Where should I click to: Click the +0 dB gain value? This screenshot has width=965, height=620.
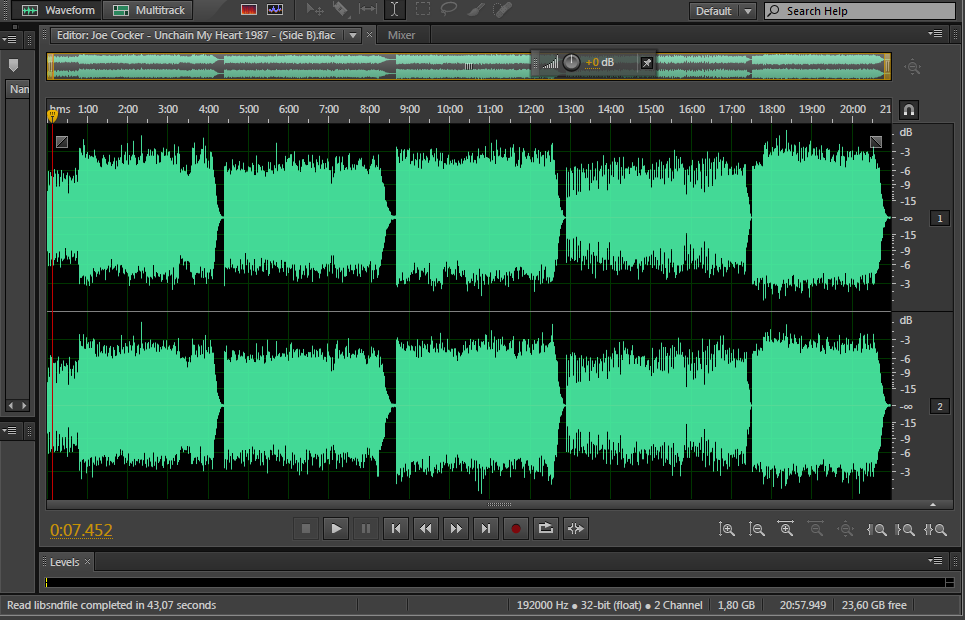click(x=599, y=62)
